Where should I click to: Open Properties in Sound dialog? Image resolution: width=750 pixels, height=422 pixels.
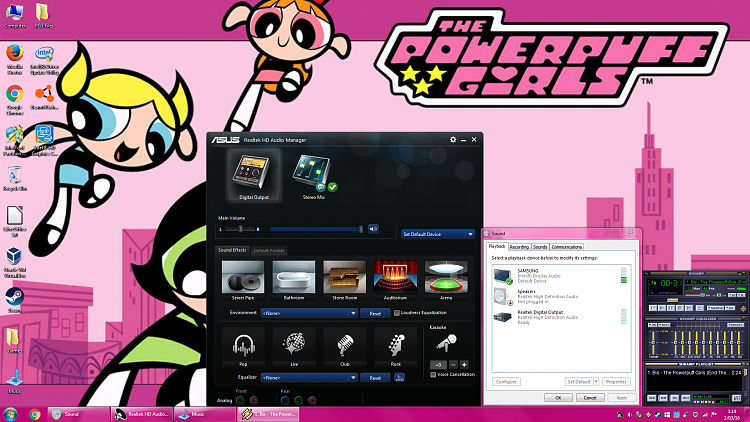coord(616,382)
